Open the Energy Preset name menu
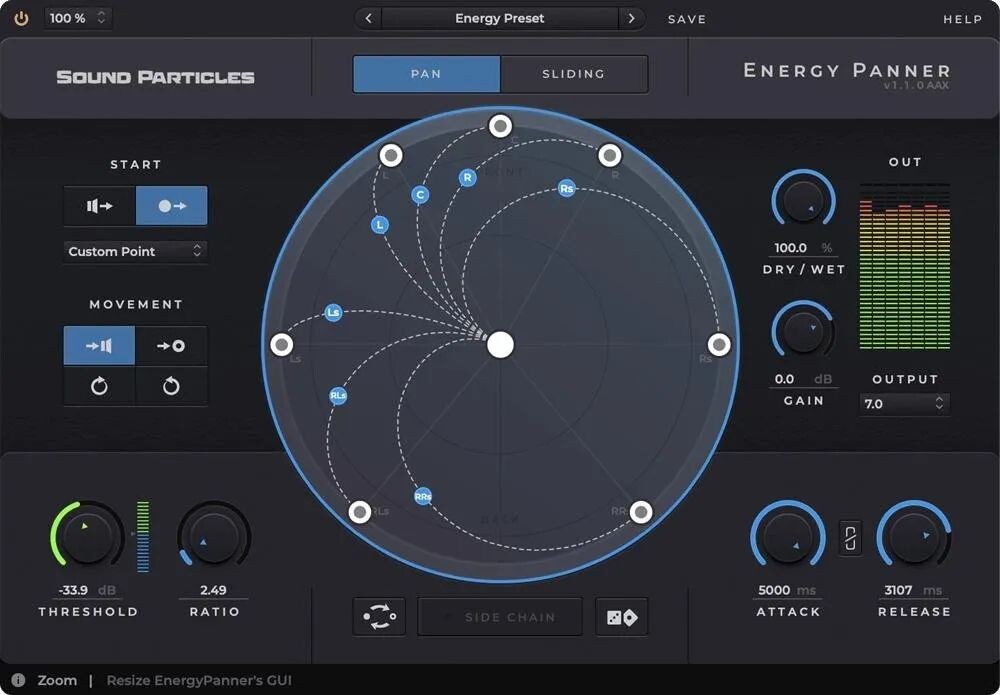The height and width of the screenshot is (695, 1000). click(499, 18)
